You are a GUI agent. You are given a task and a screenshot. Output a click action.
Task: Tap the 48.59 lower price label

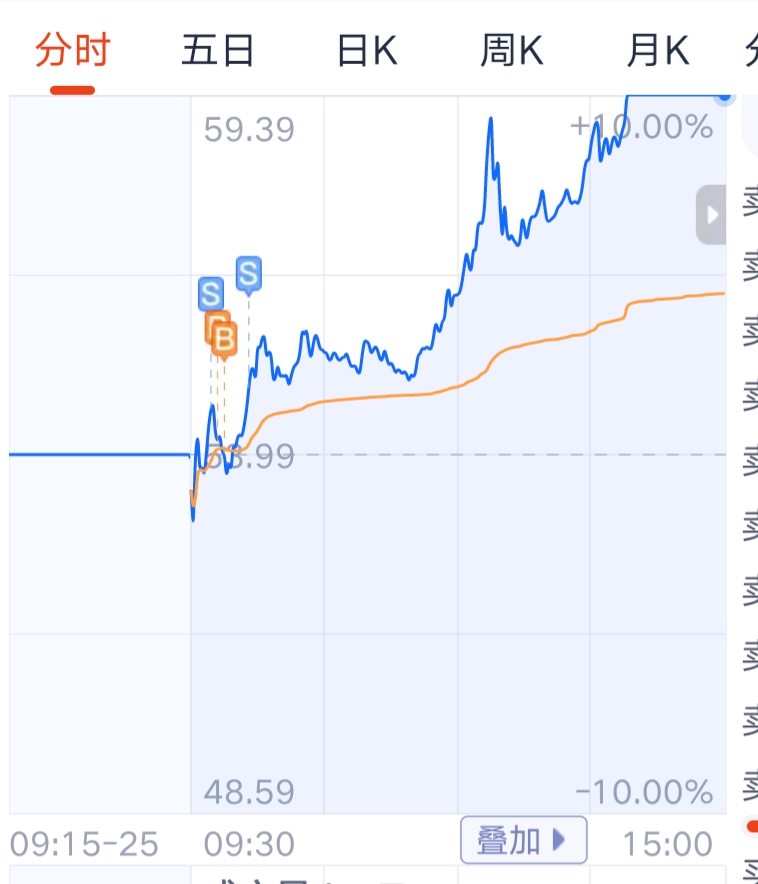(x=249, y=792)
